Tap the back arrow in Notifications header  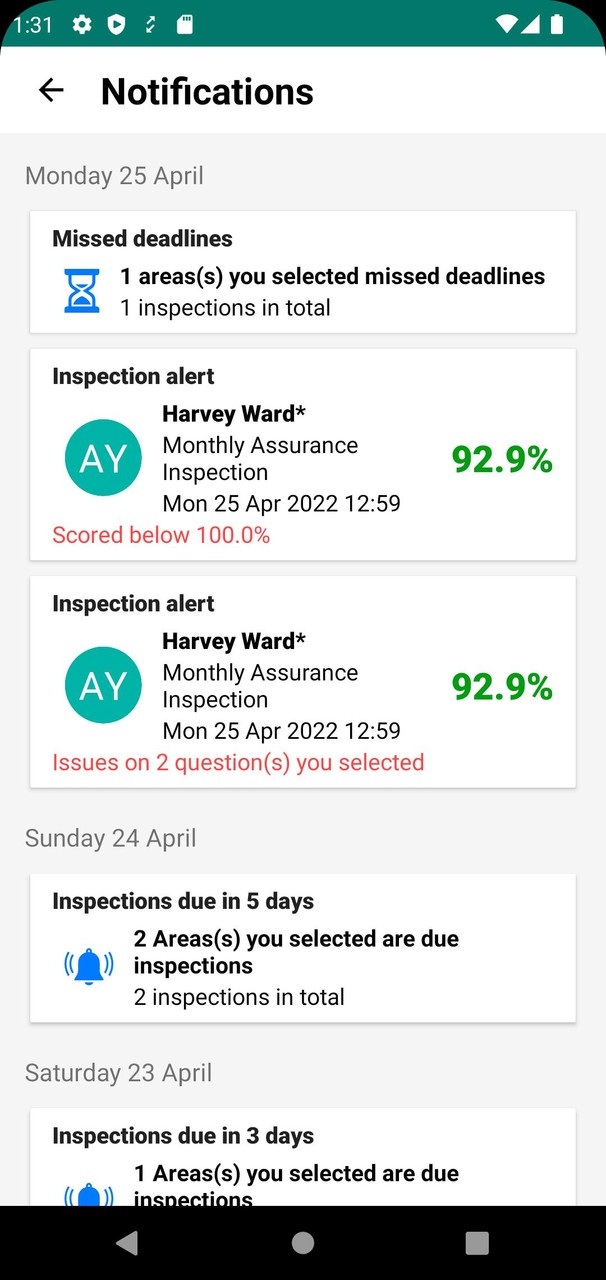point(51,91)
